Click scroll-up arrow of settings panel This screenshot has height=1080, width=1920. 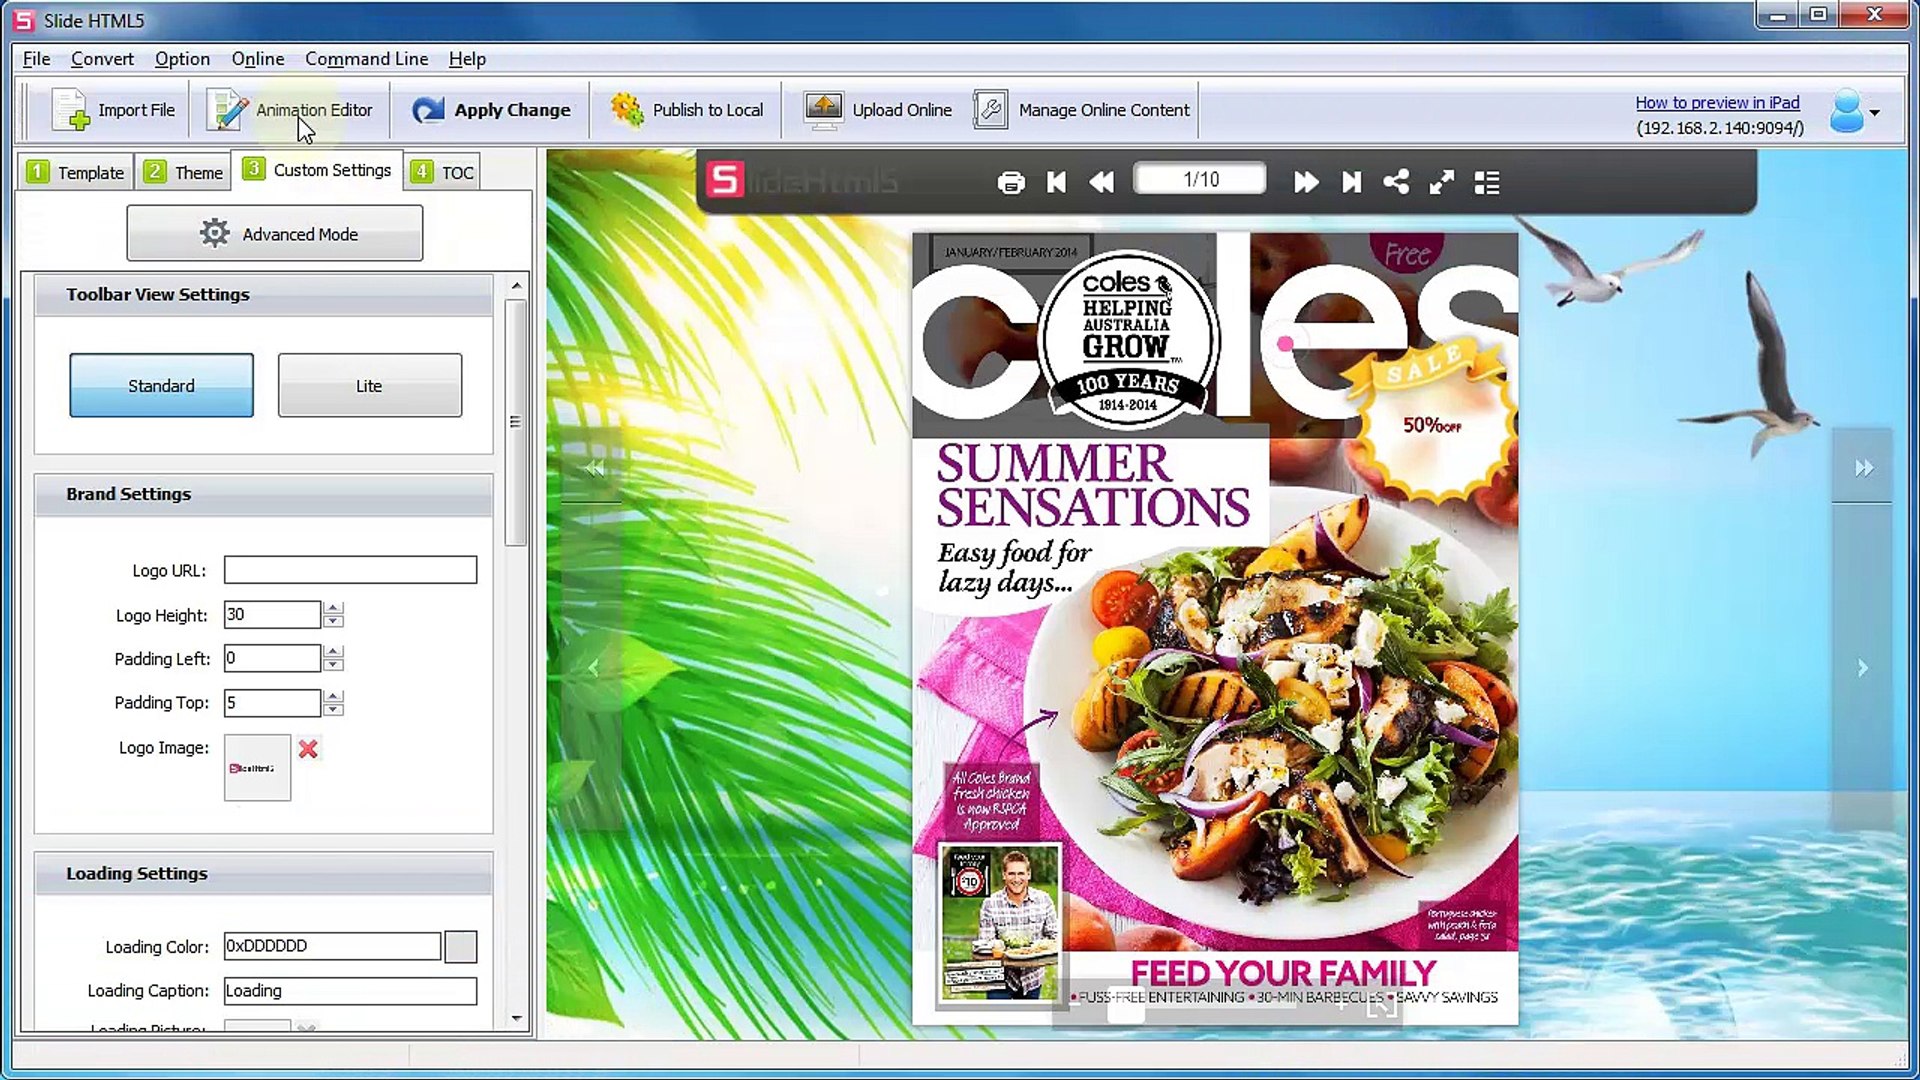tap(516, 286)
